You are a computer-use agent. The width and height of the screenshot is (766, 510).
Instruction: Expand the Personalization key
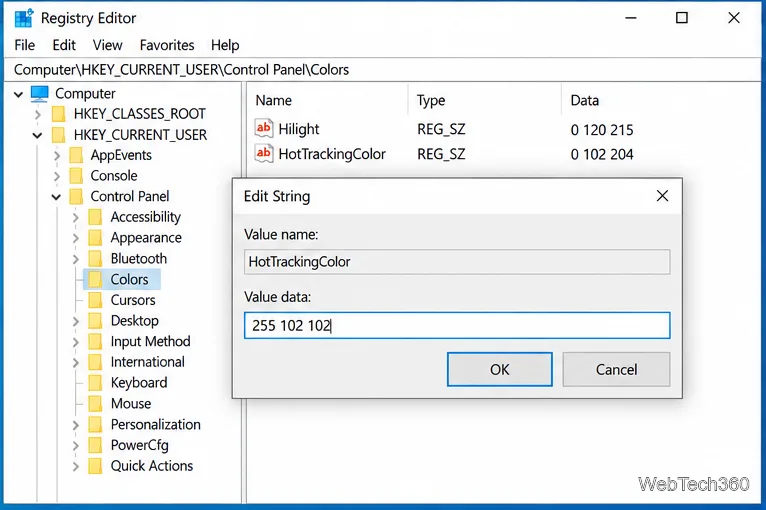coord(76,425)
